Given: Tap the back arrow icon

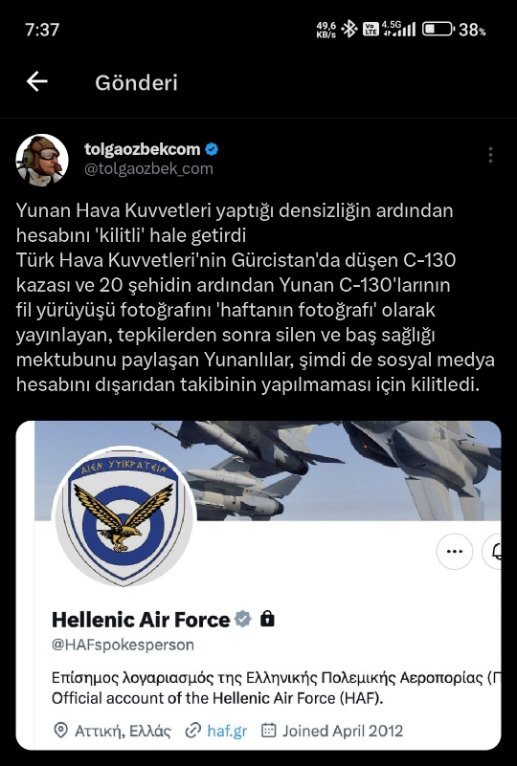Looking at the screenshot, I should pyautogui.click(x=37, y=82).
